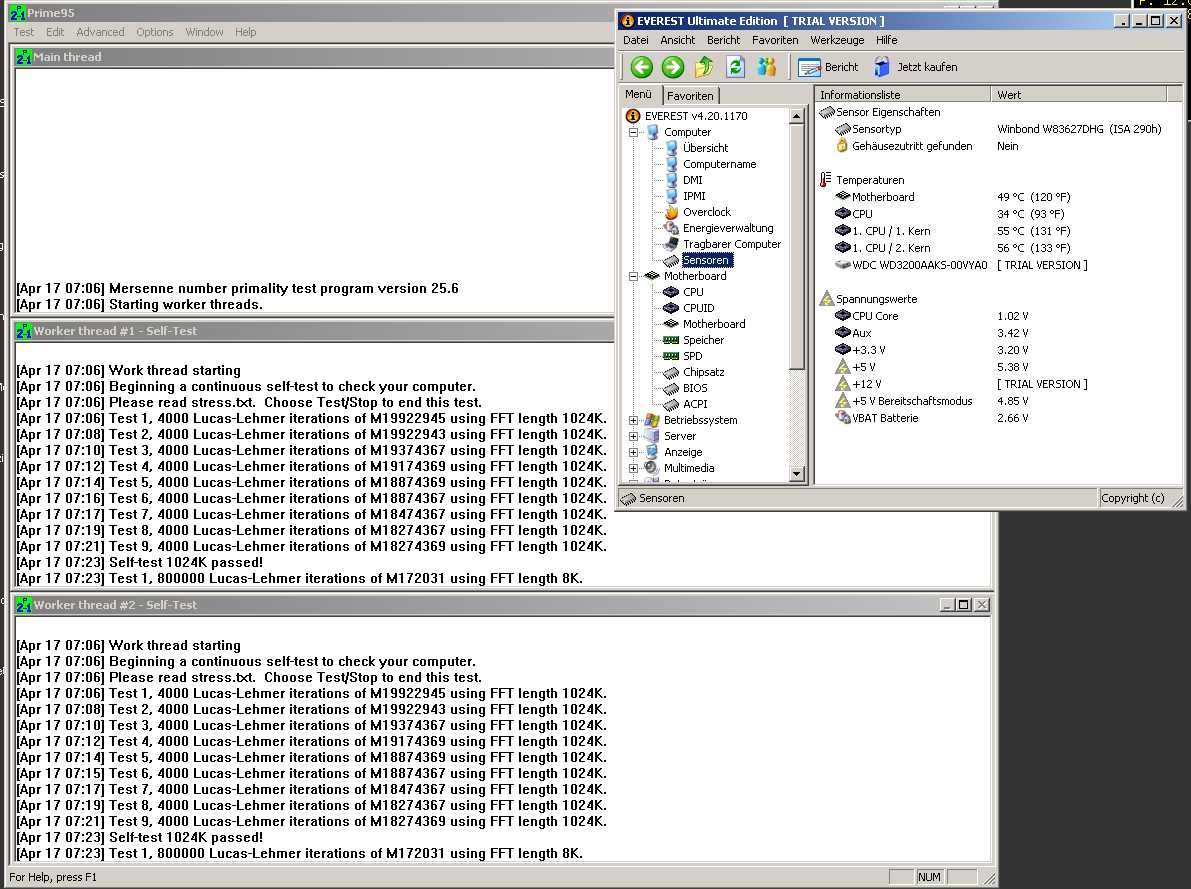Switch to the Favoriten tab
Screen dimensions: 1191x889
tap(690, 96)
